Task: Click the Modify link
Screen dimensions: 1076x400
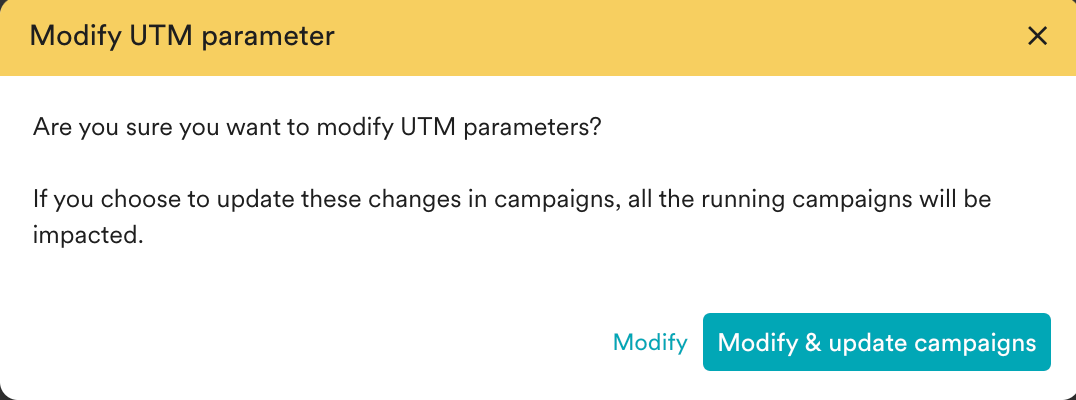Action: pyautogui.click(x=650, y=343)
